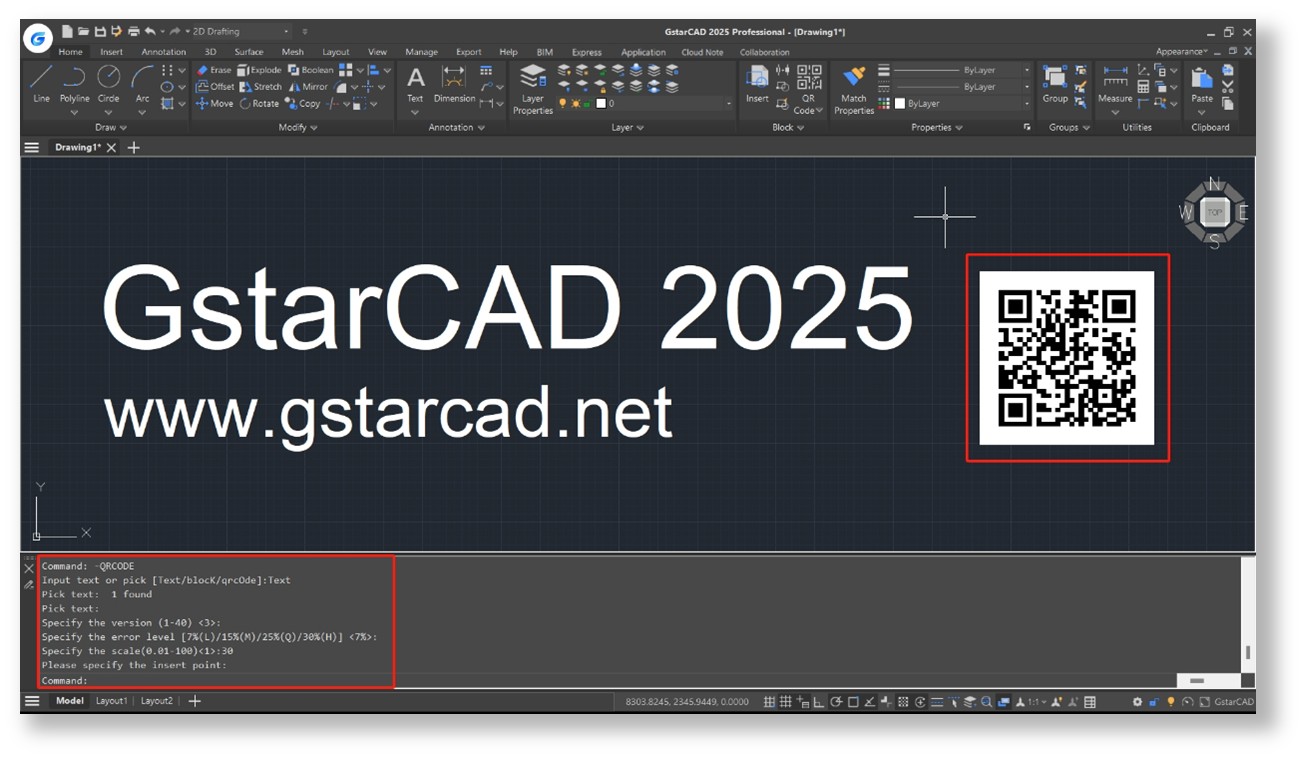Open the ByLayer color selector
1304x758 pixels.
pos(960,103)
